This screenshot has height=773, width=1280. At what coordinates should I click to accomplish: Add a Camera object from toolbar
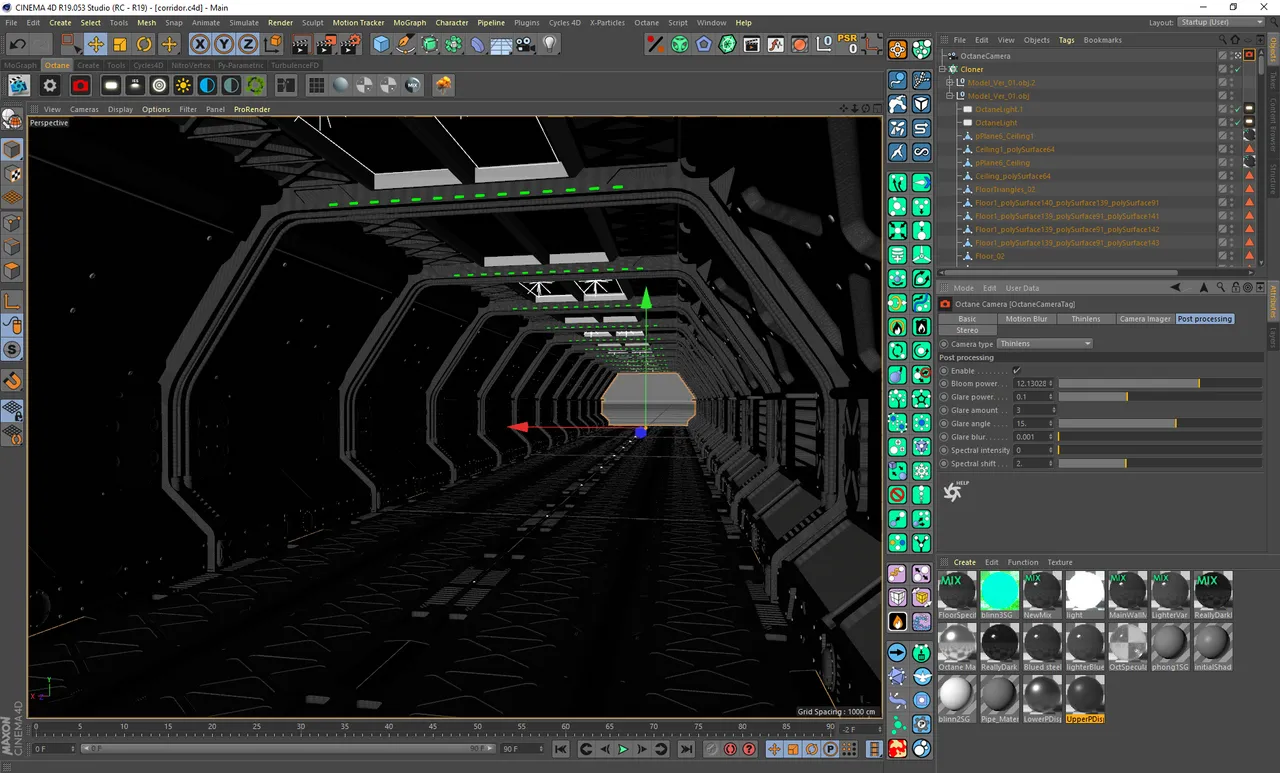click(x=526, y=44)
